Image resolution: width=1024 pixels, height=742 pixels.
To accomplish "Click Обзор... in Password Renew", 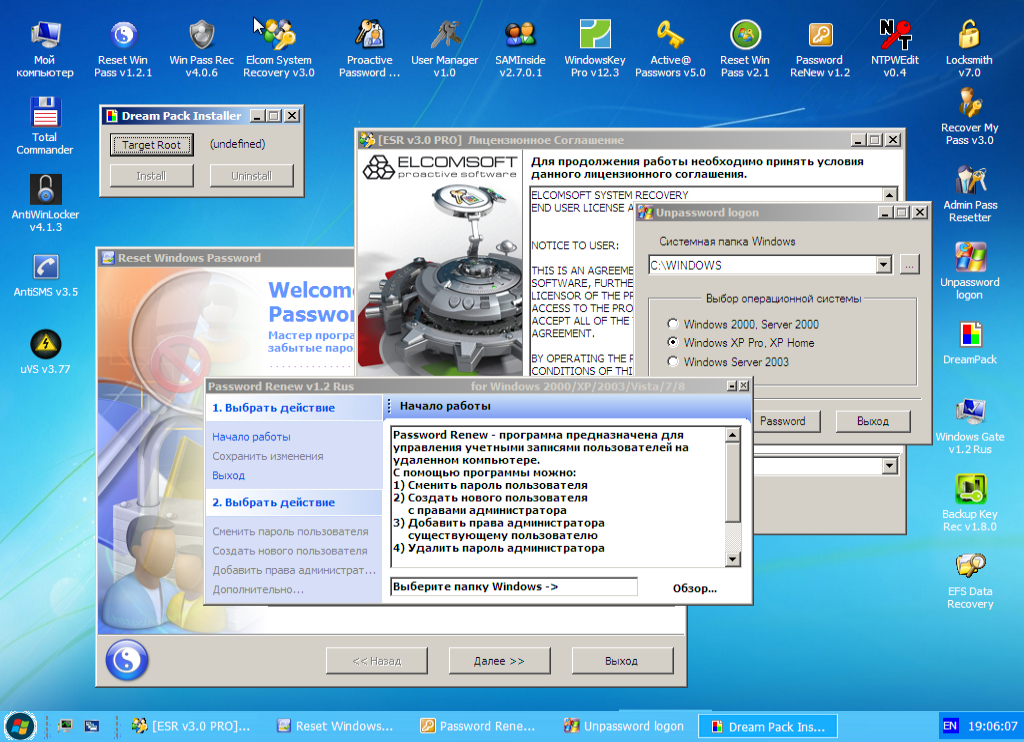I will click(x=695, y=588).
